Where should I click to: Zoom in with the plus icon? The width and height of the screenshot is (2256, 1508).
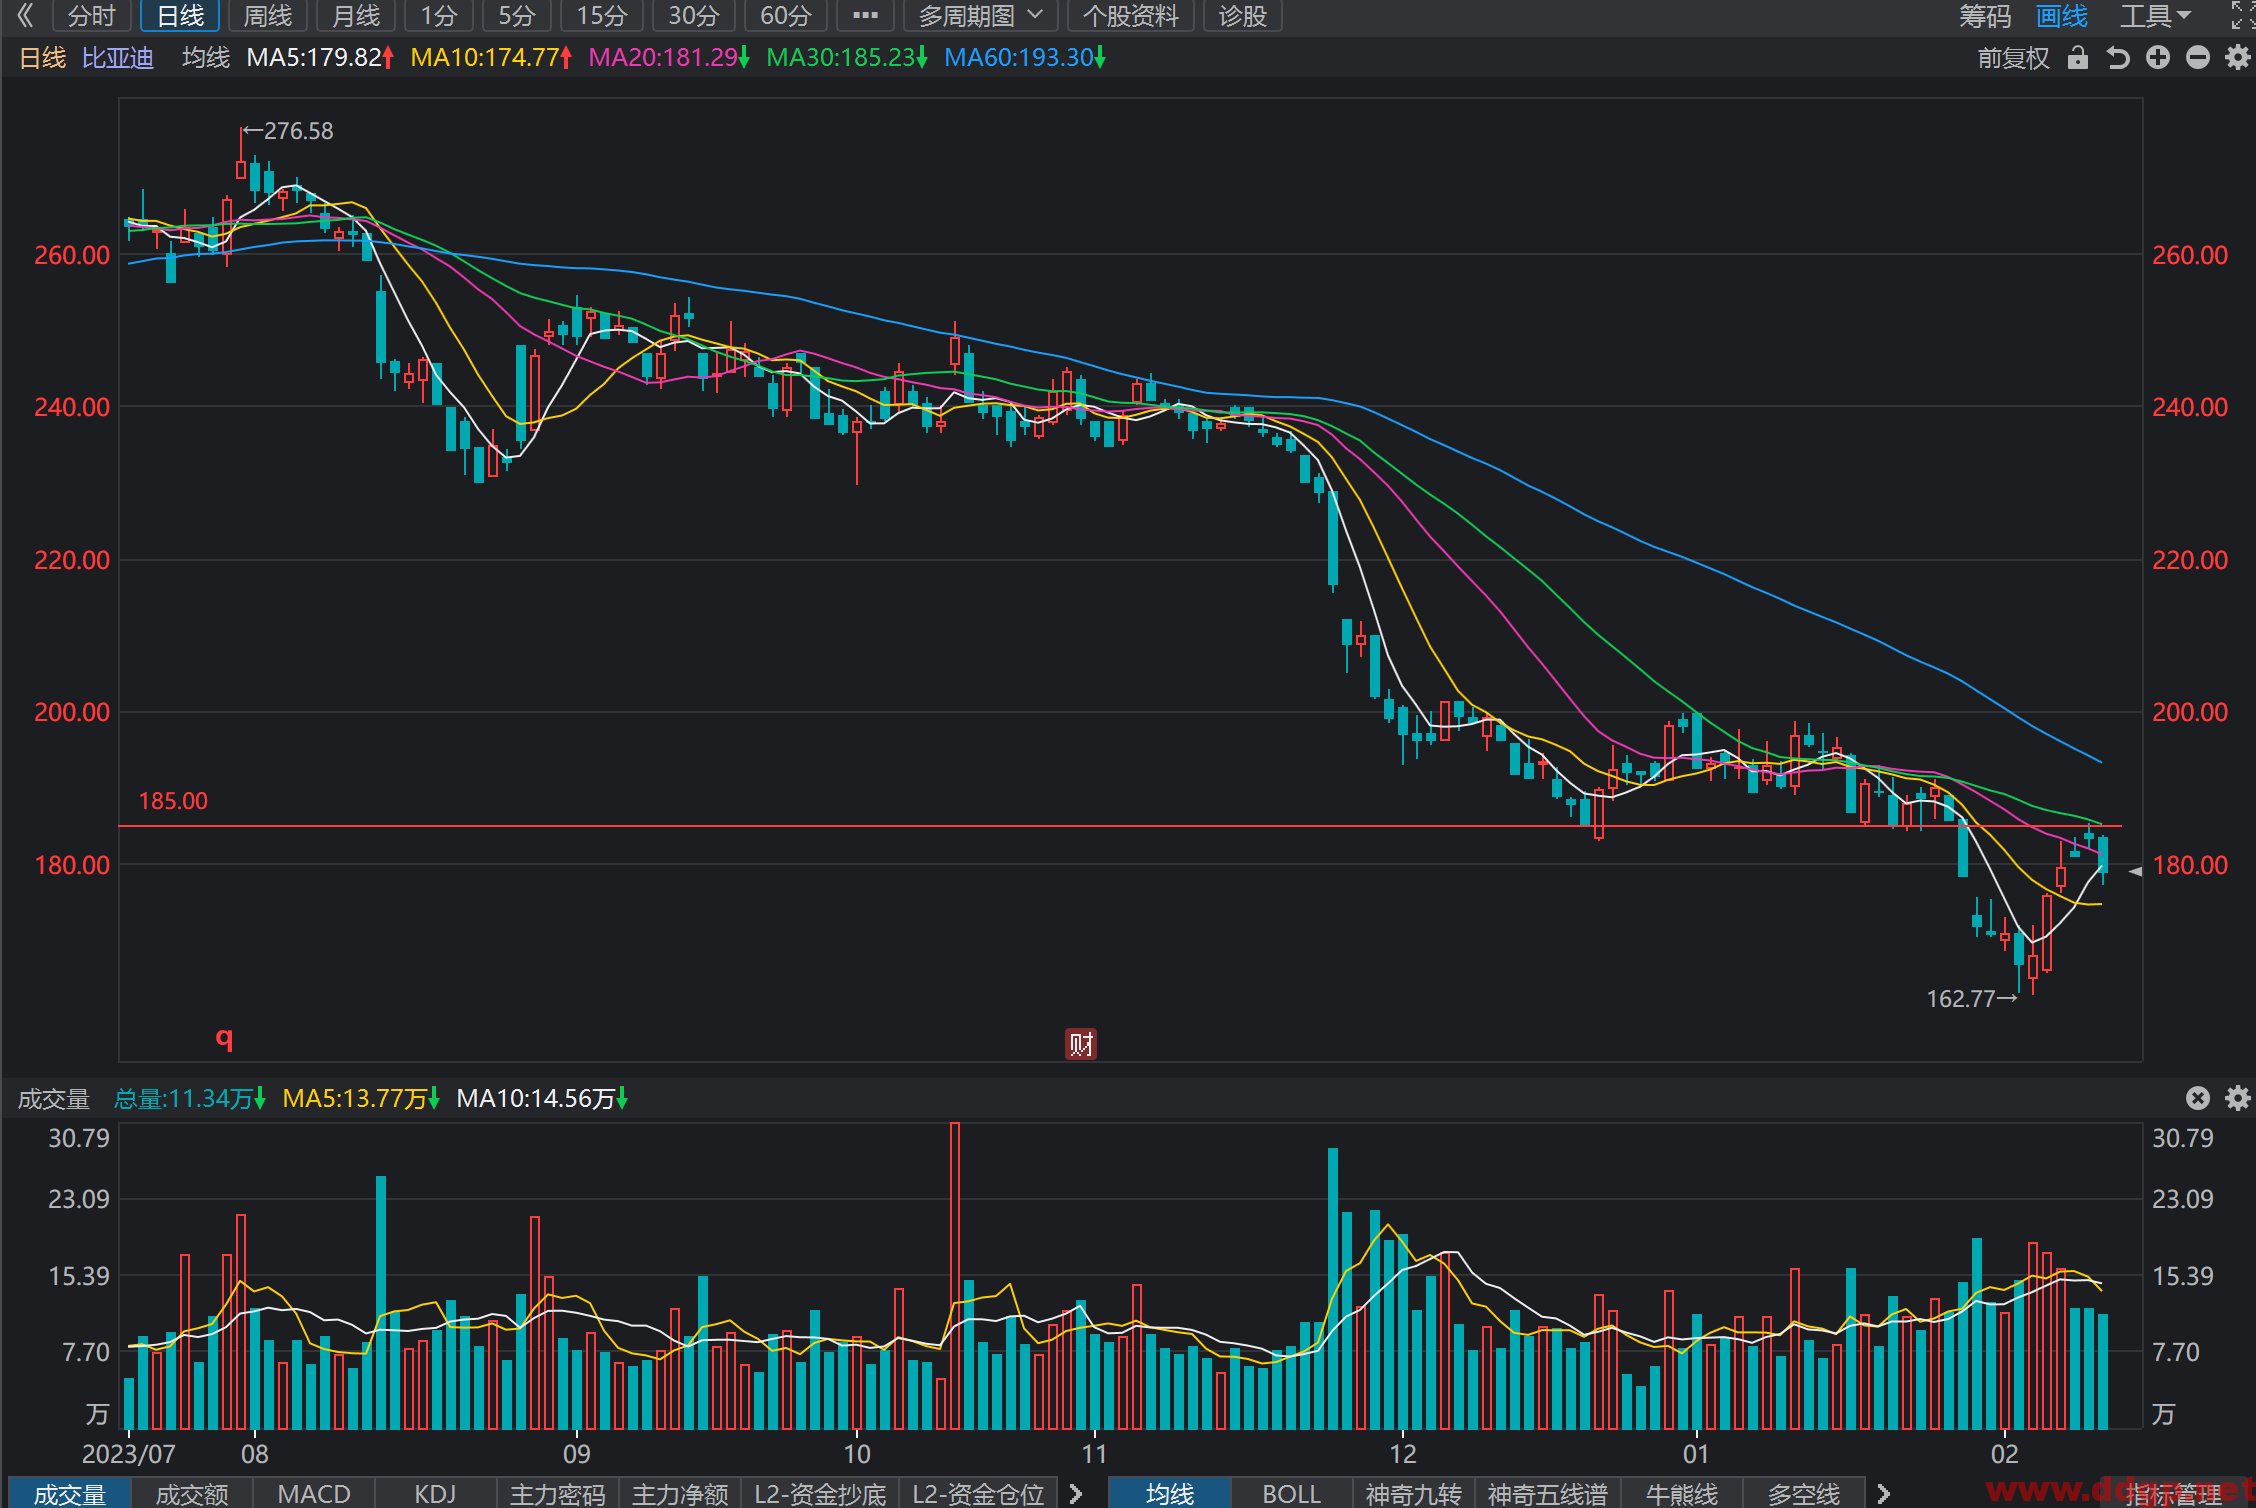coord(2157,58)
